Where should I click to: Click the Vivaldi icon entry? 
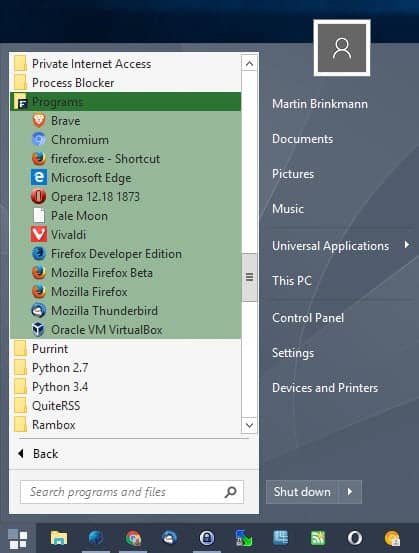125,235
